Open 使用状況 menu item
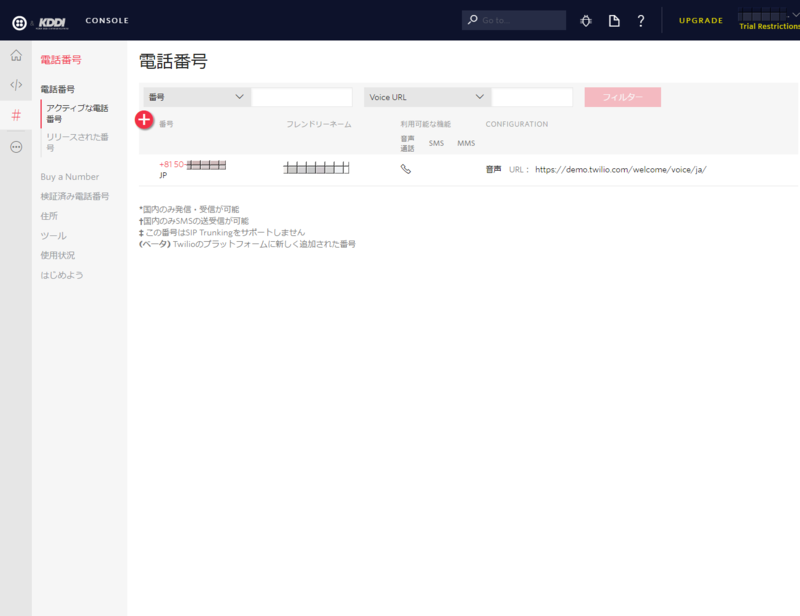800x616 pixels. coord(58,255)
